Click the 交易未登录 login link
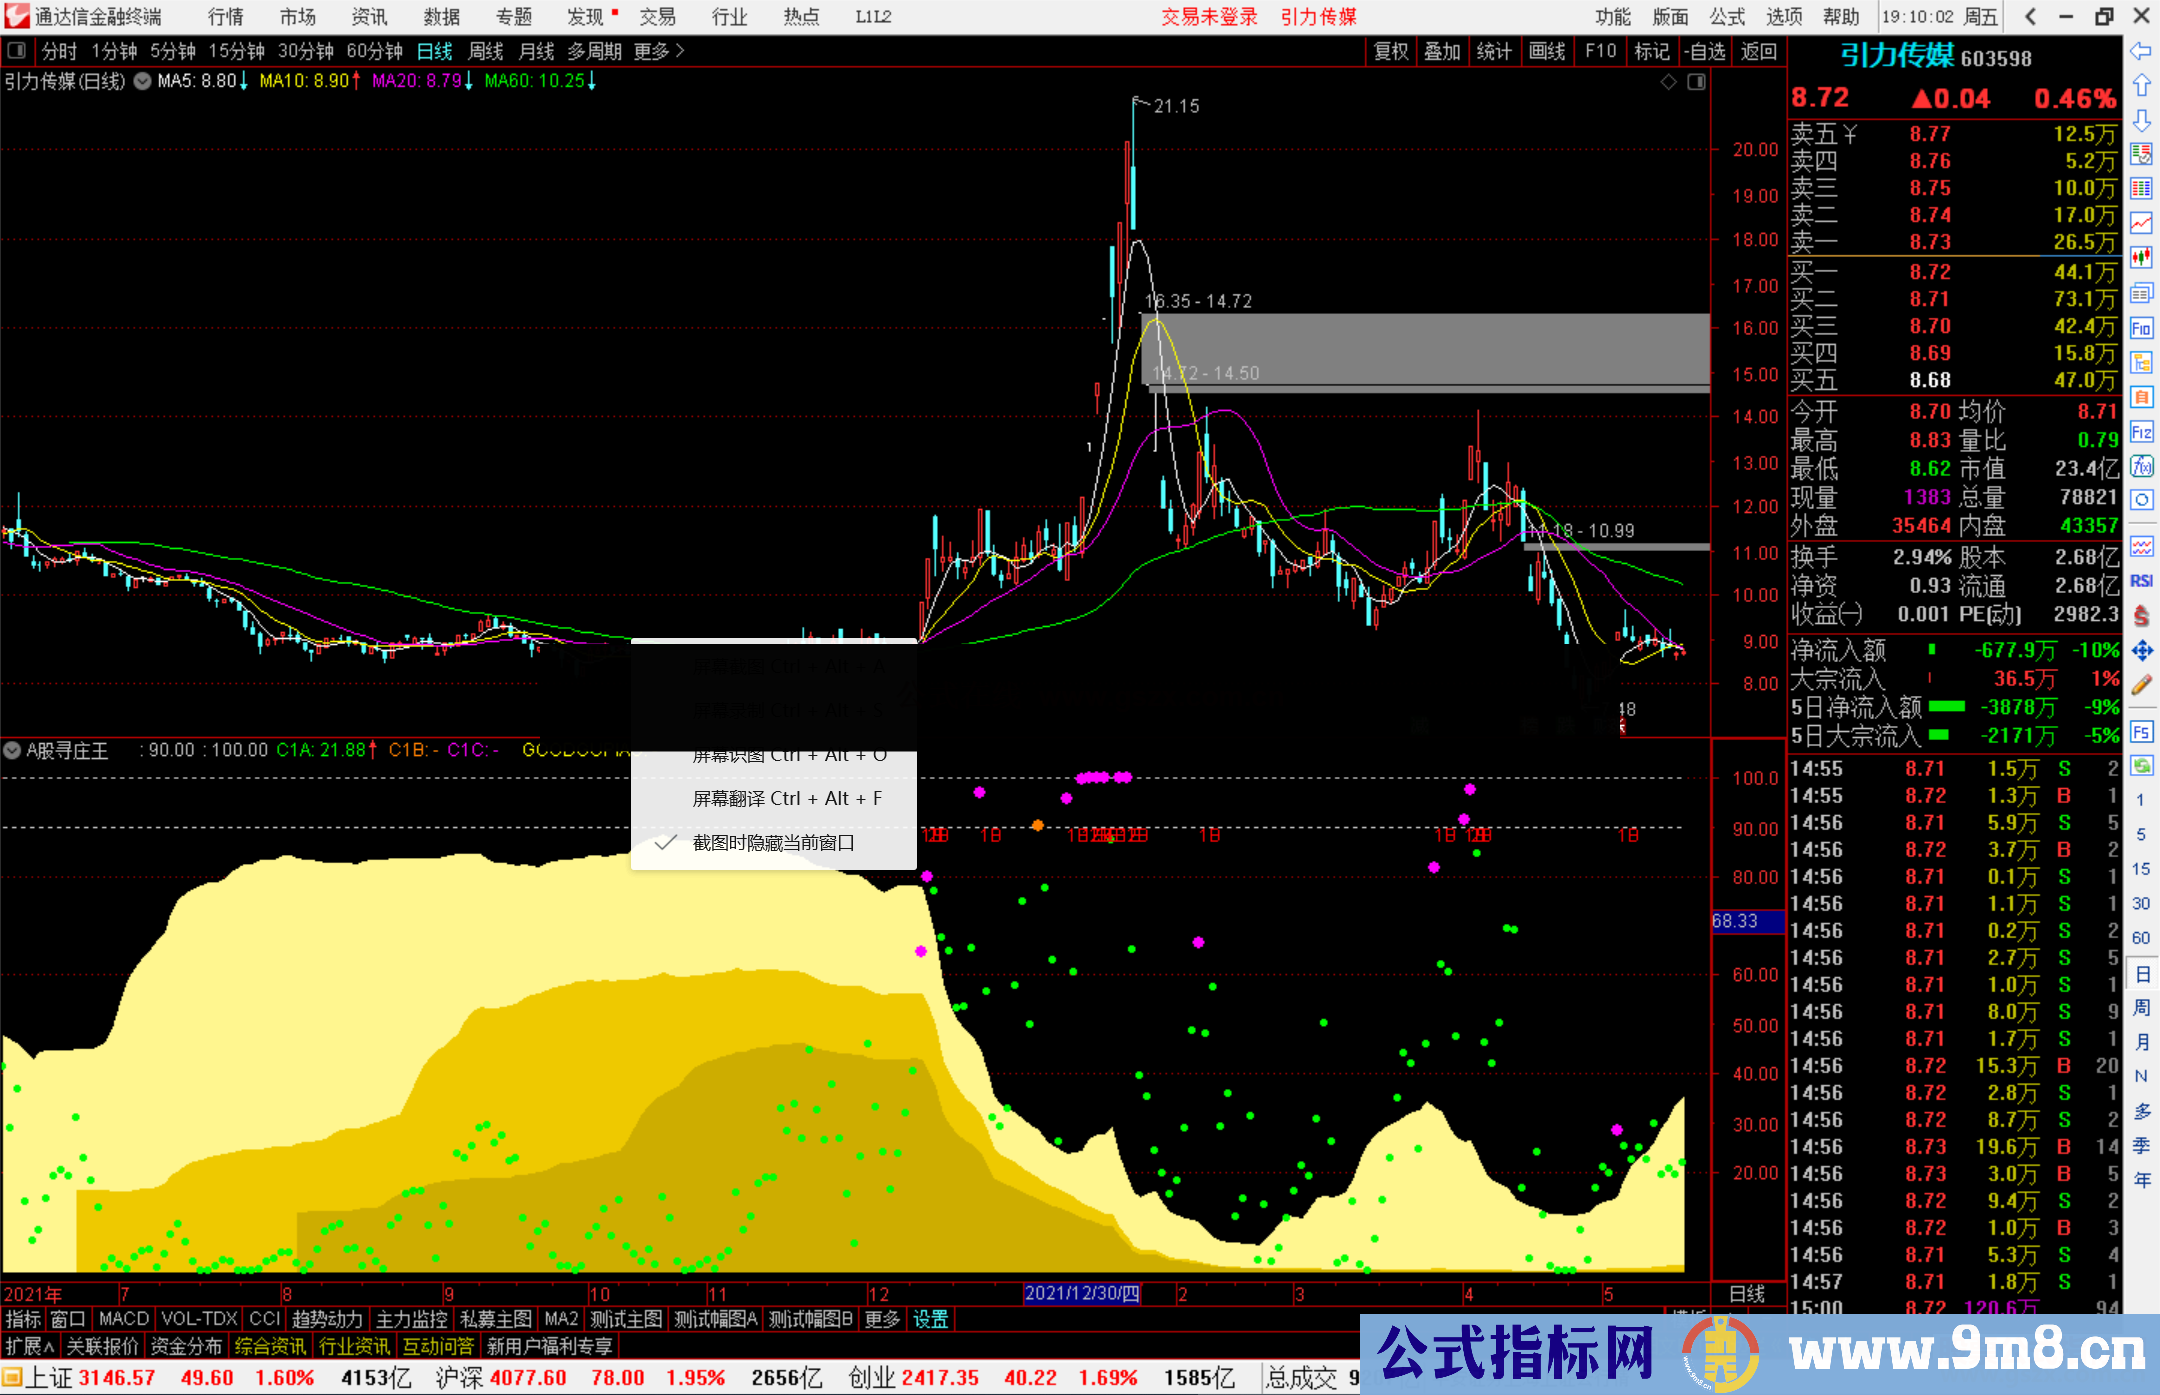2160x1395 pixels. pyautogui.click(x=1209, y=17)
